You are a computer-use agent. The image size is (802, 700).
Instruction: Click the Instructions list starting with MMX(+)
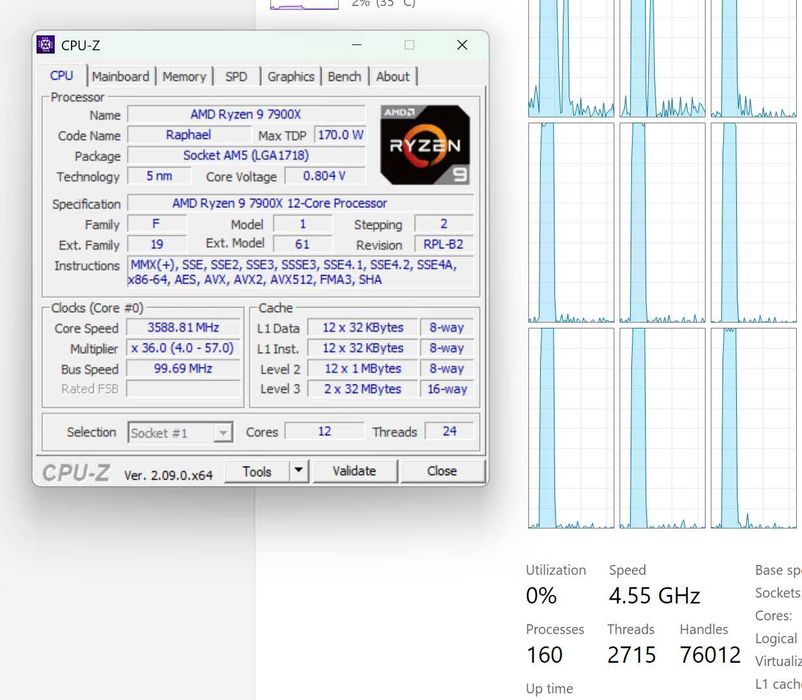click(x=300, y=272)
